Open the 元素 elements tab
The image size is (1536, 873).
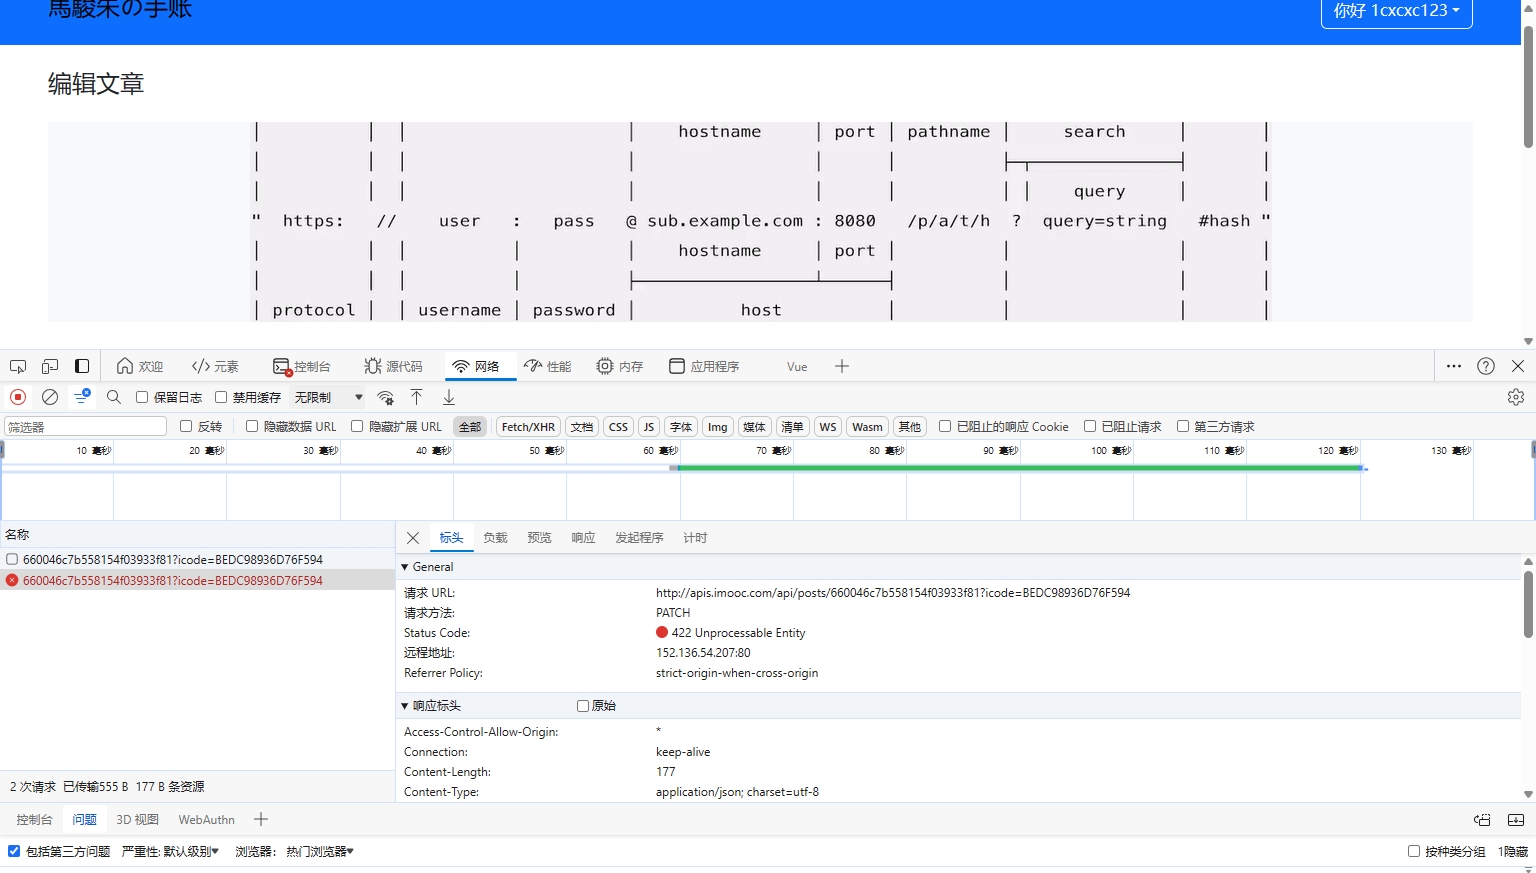click(x=215, y=366)
